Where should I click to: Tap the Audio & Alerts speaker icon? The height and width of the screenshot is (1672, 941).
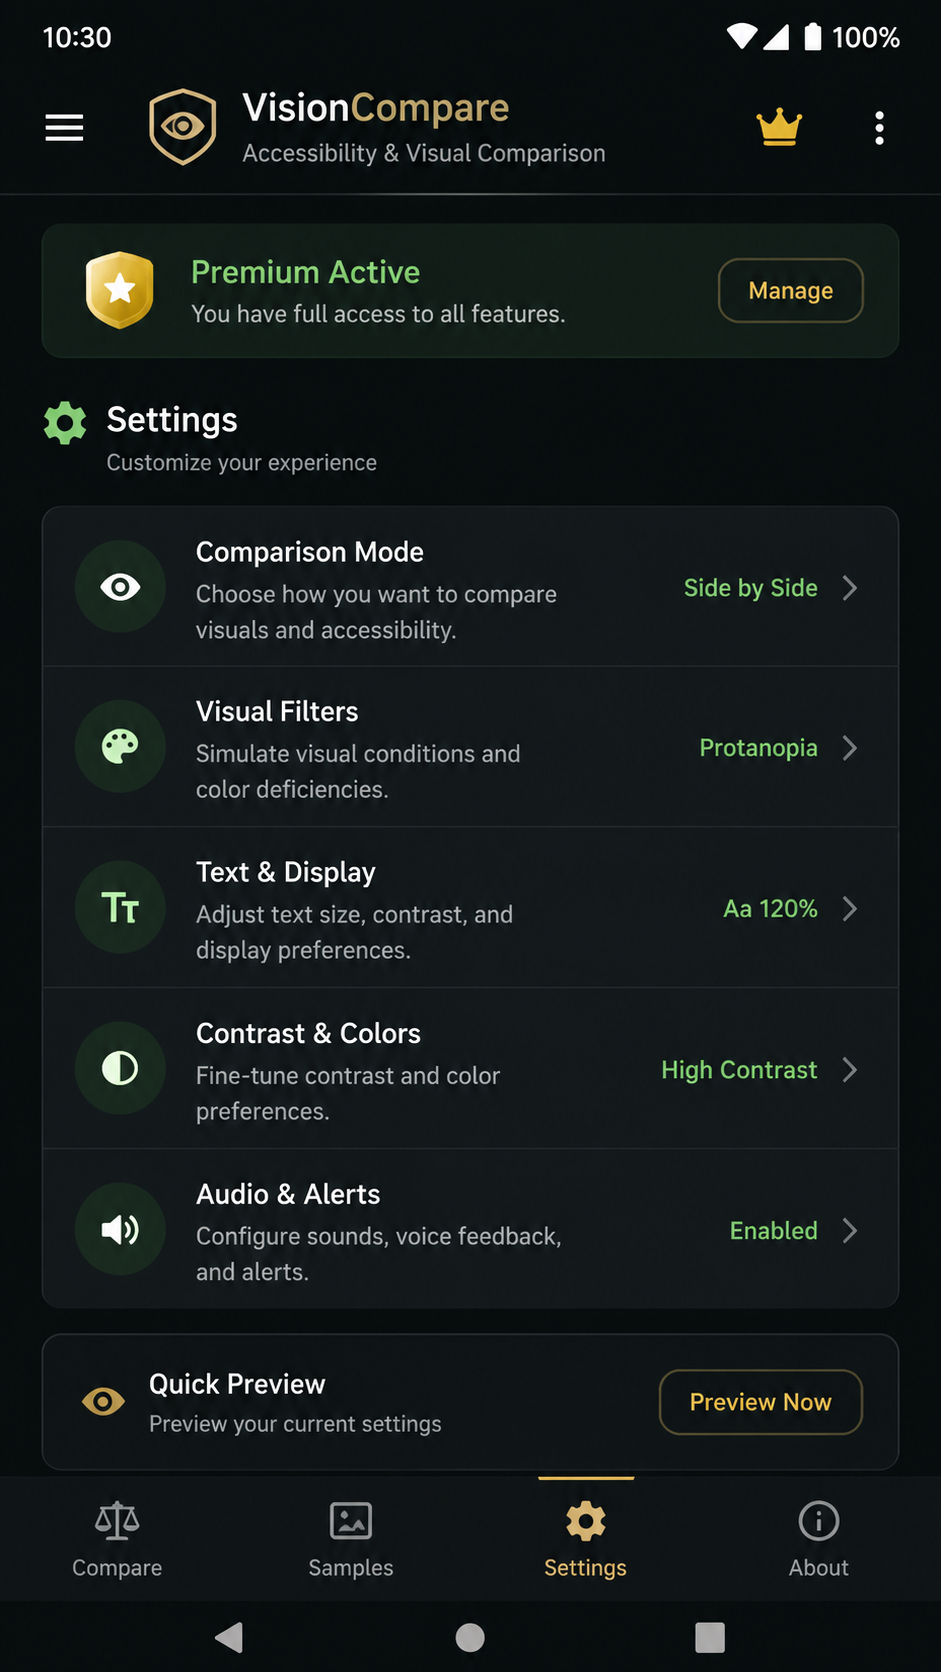[x=120, y=1229]
